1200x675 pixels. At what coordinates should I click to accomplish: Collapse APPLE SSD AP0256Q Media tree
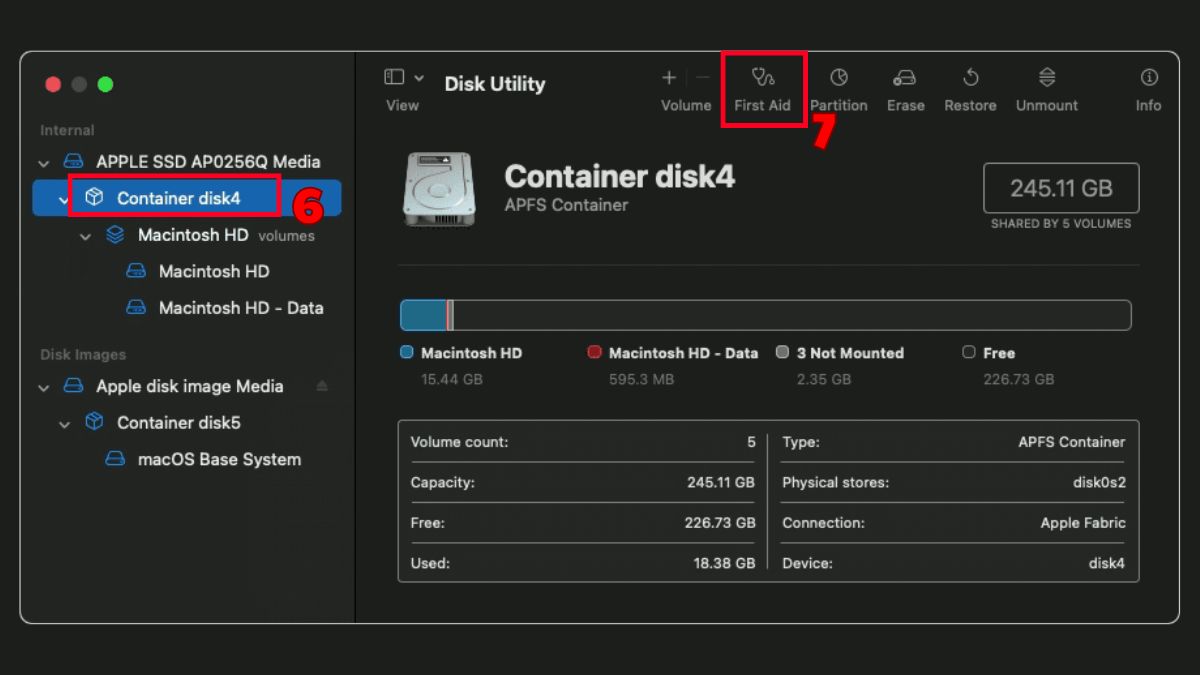(43, 162)
